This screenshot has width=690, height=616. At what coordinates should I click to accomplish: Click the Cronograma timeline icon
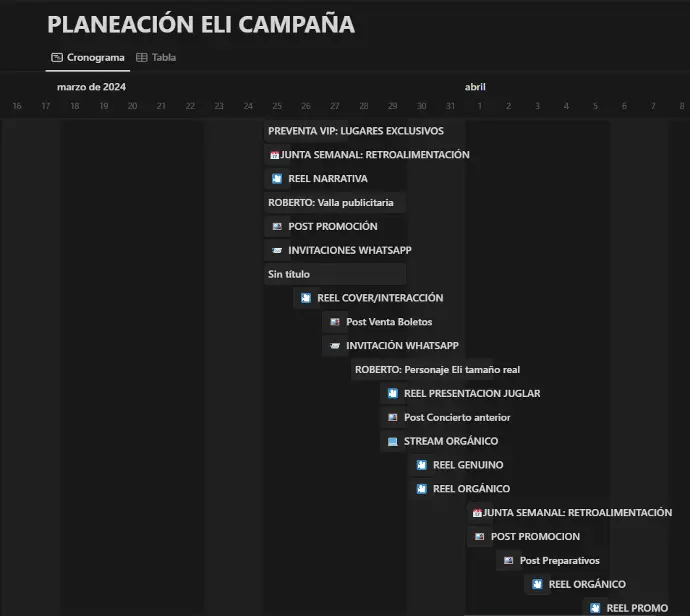pos(57,58)
